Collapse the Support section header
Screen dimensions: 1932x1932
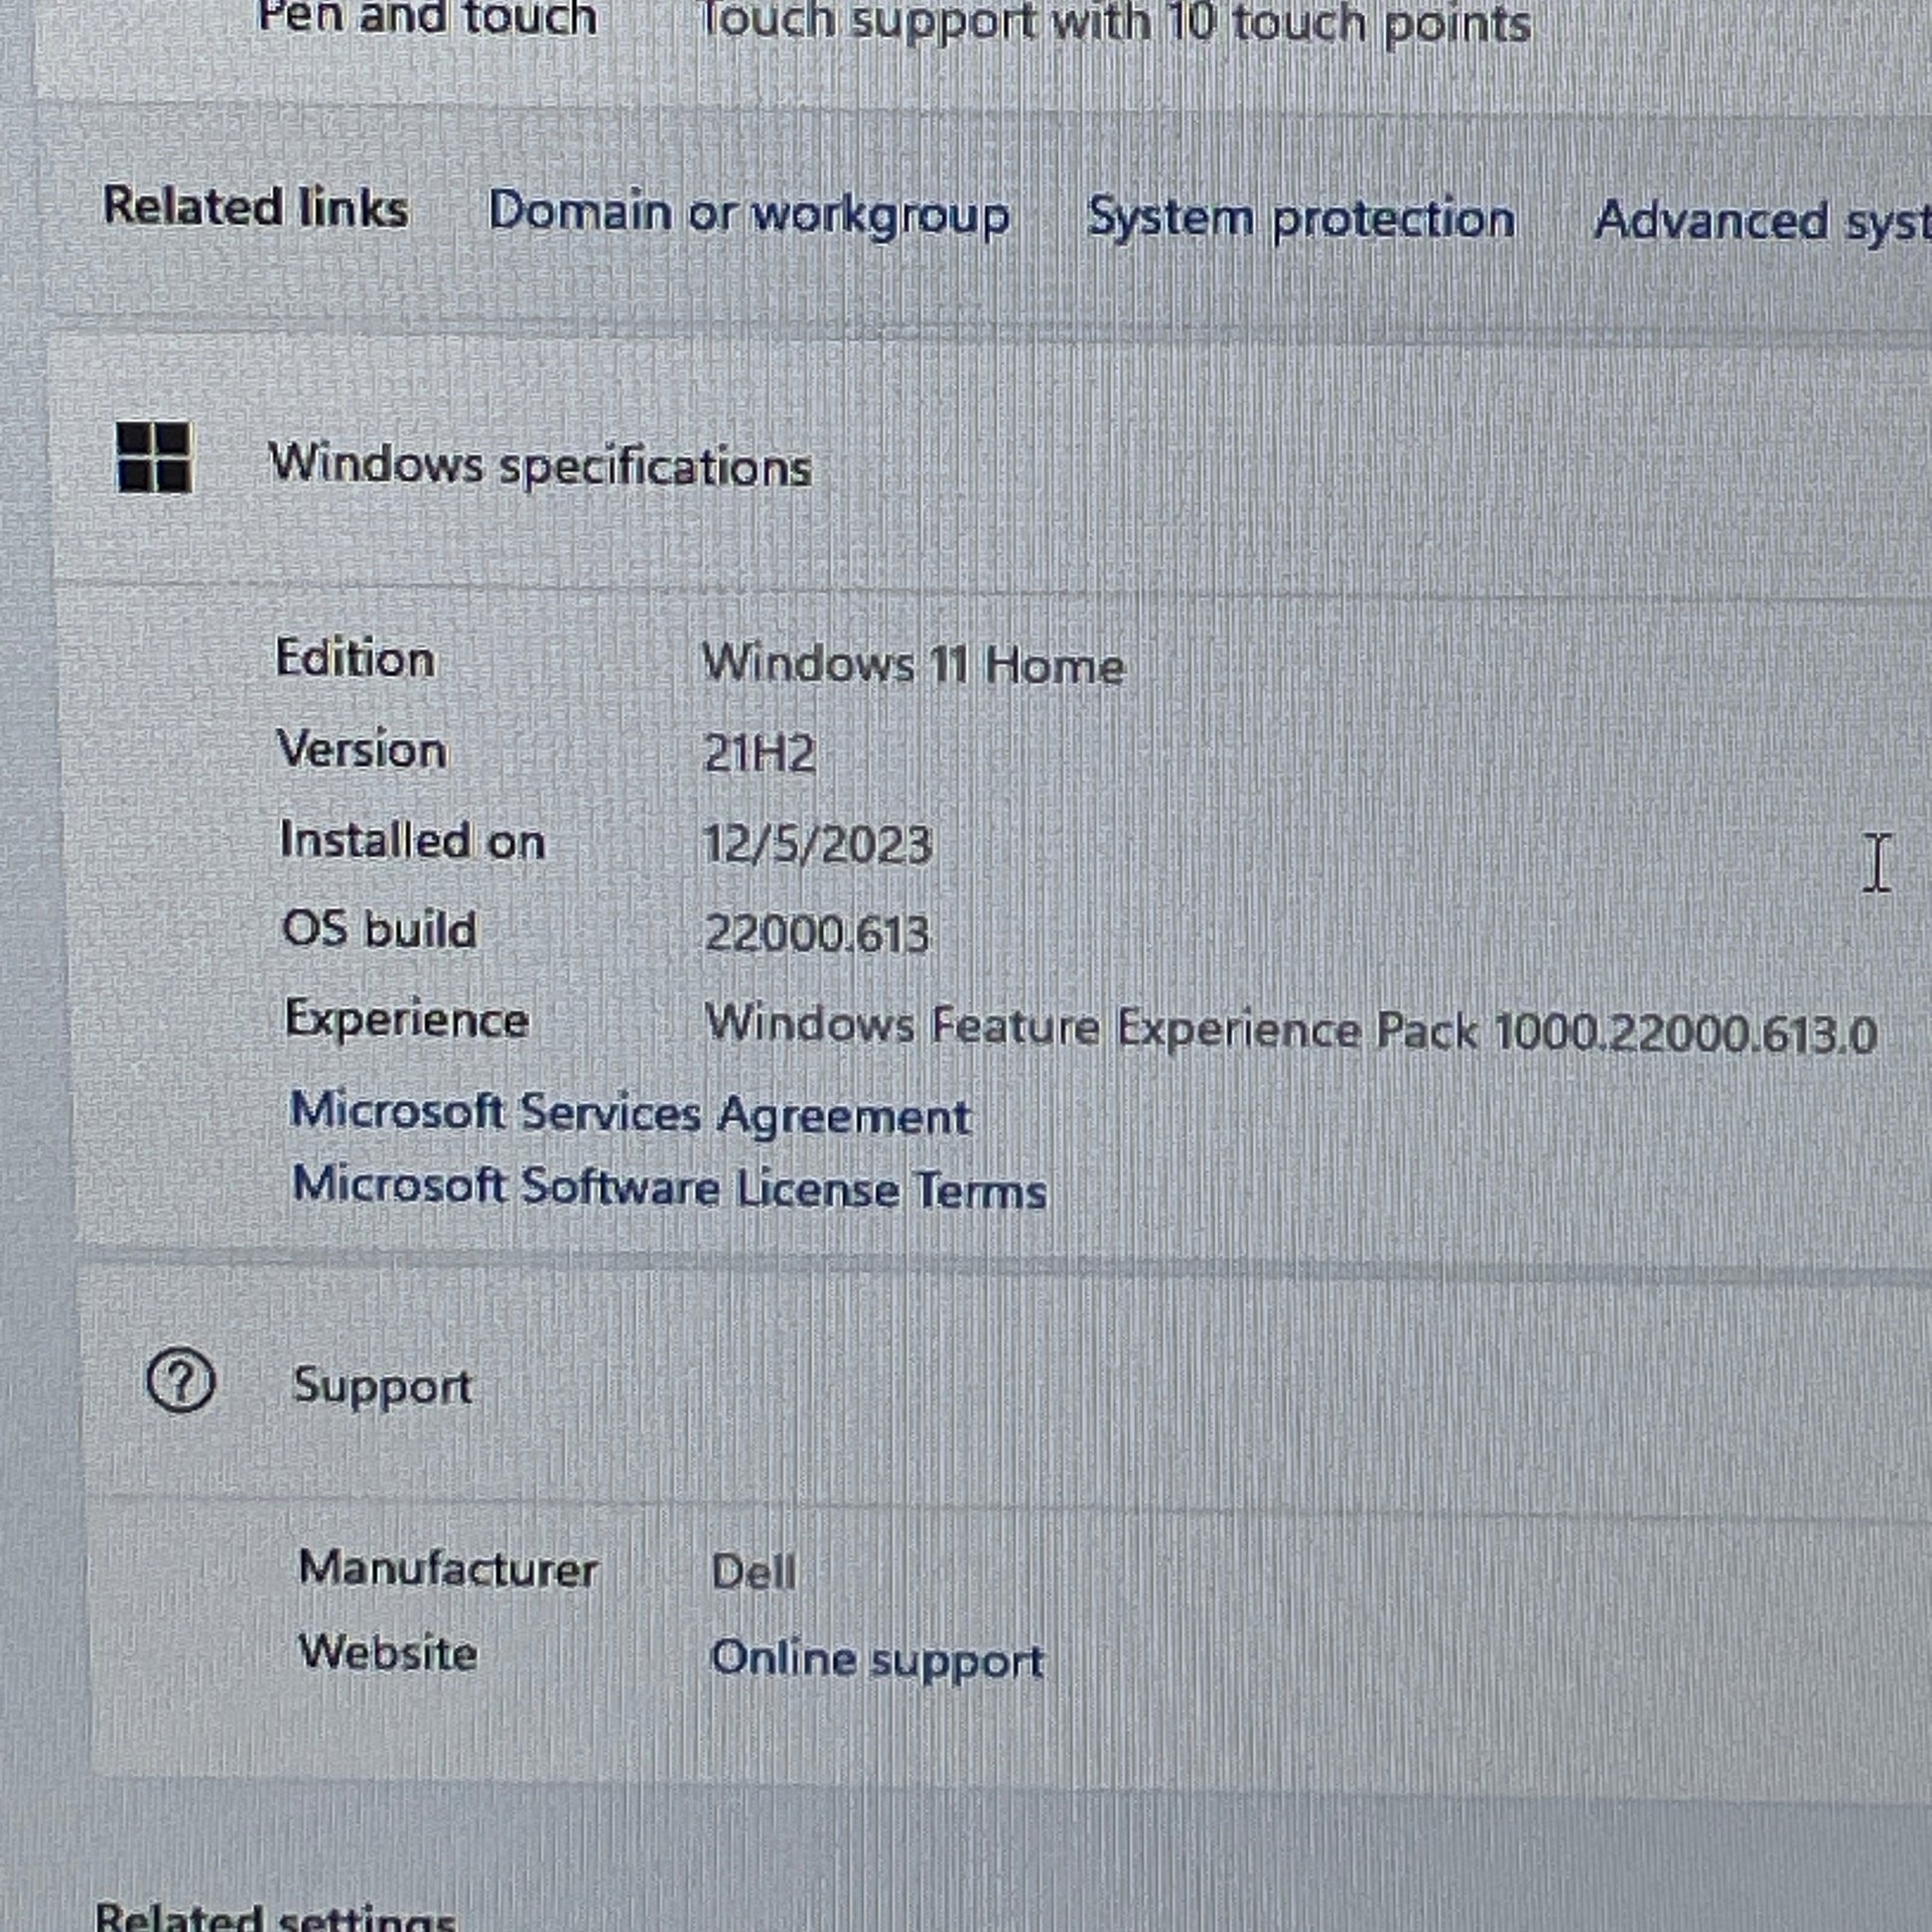click(382, 1386)
